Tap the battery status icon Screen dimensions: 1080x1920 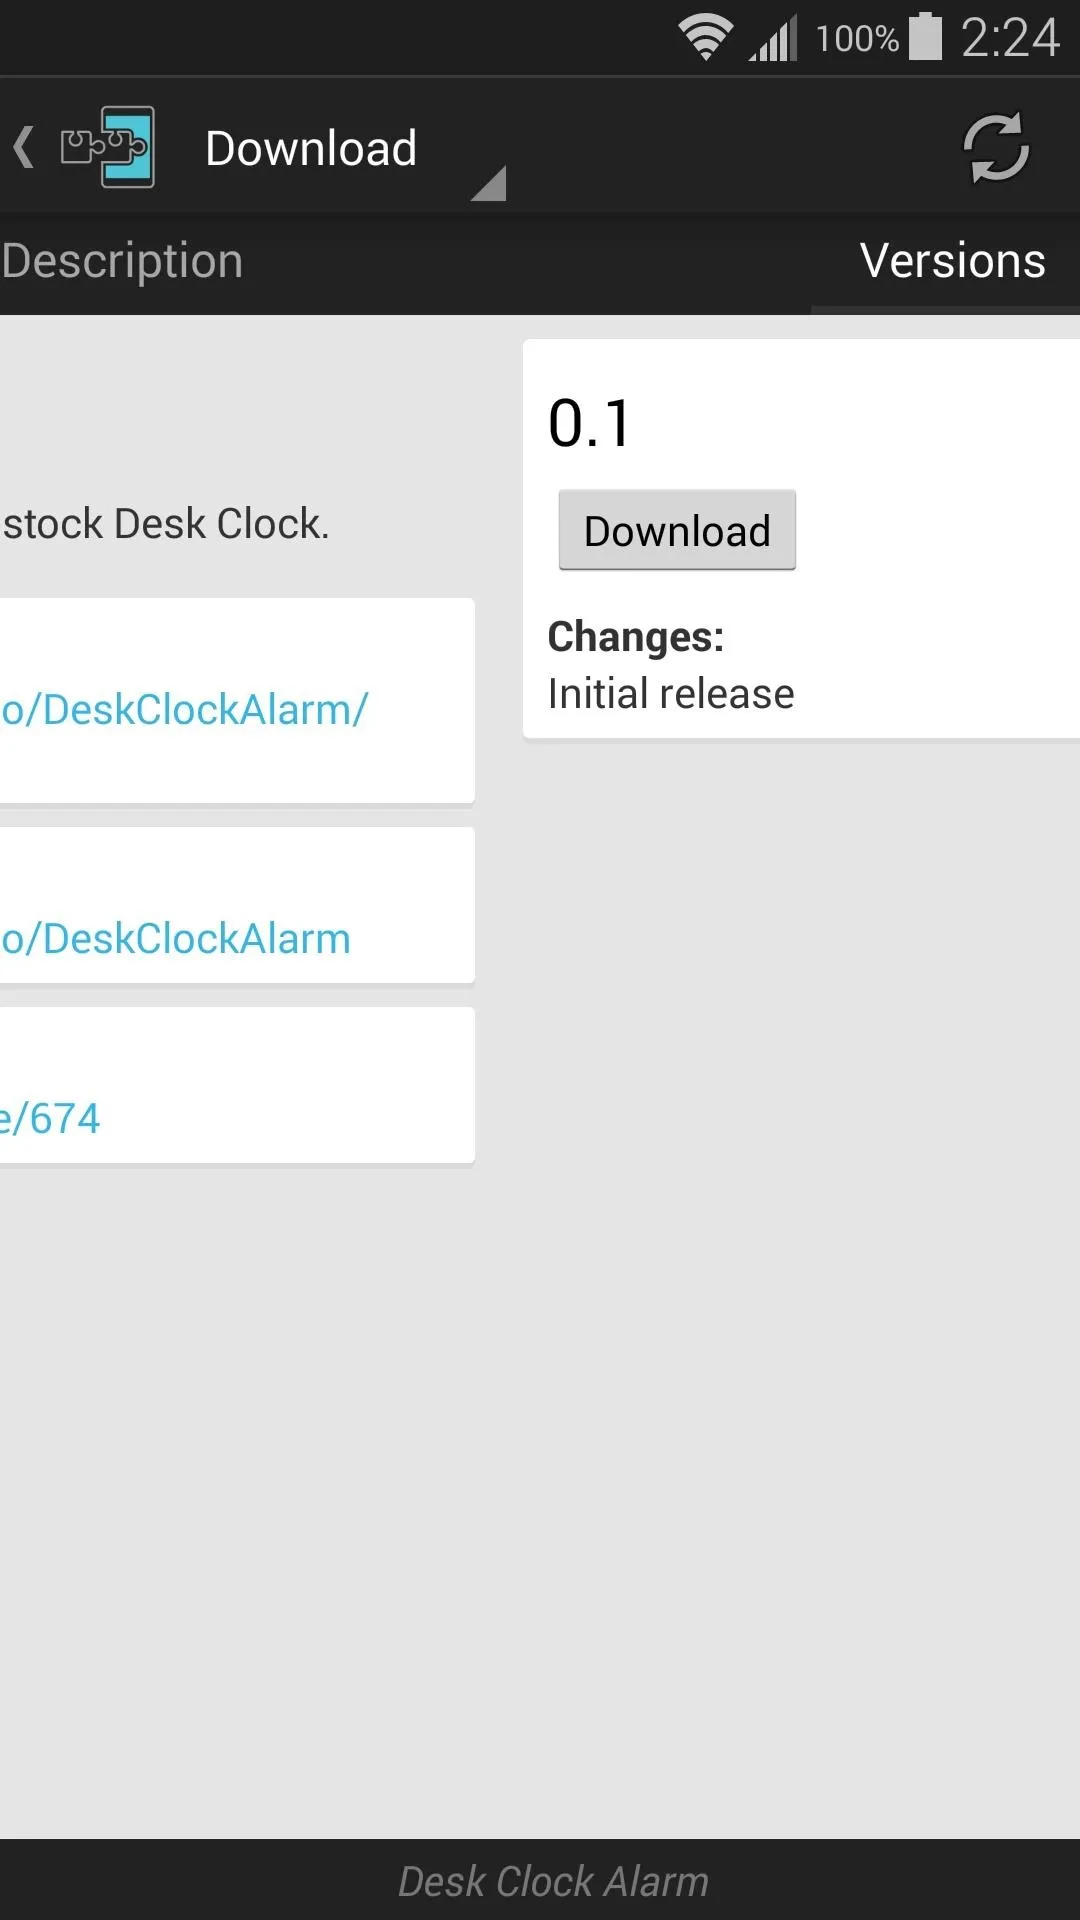tap(925, 37)
